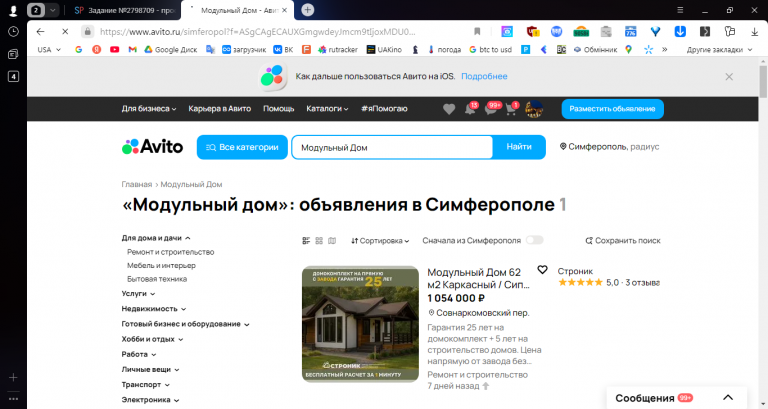Open YouTube bookmark icon
Image resolution: width=768 pixels, height=409 pixels.
(115, 49)
